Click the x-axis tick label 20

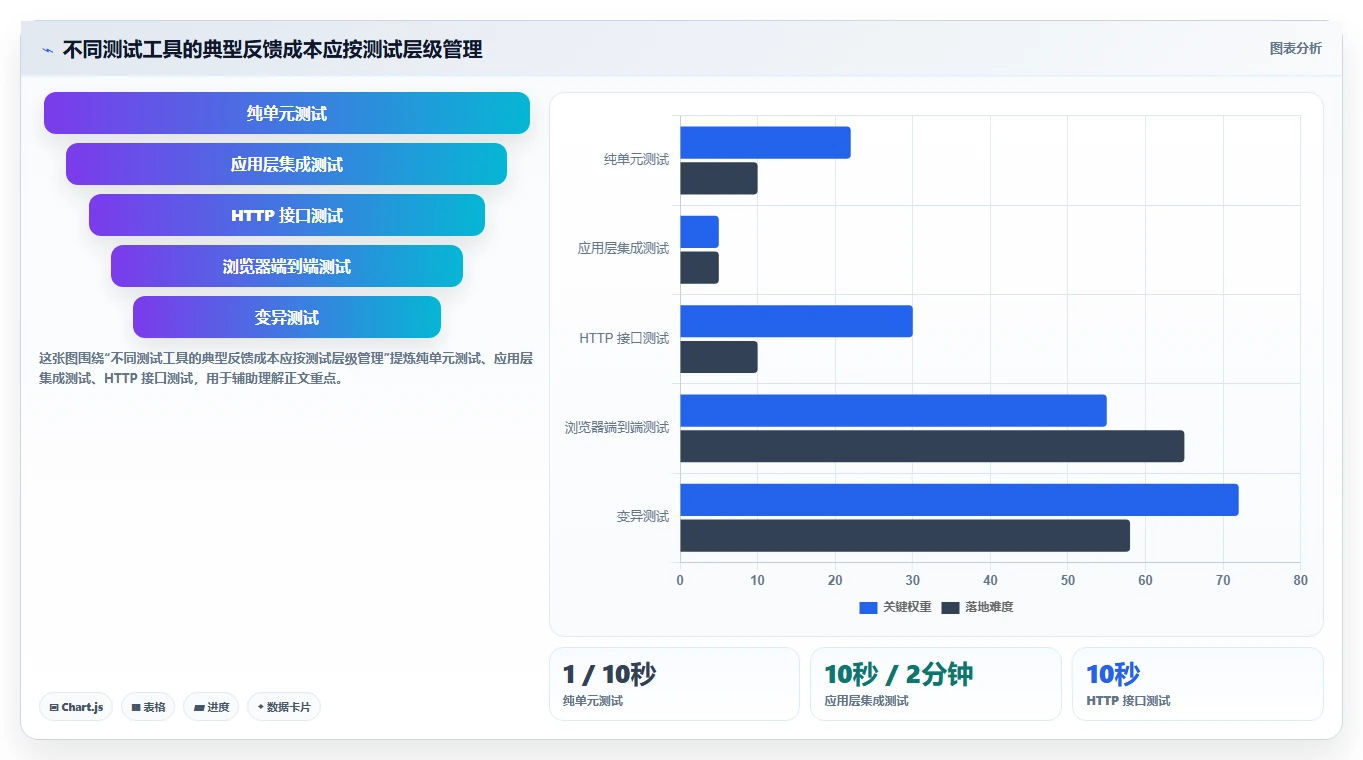[x=835, y=581]
